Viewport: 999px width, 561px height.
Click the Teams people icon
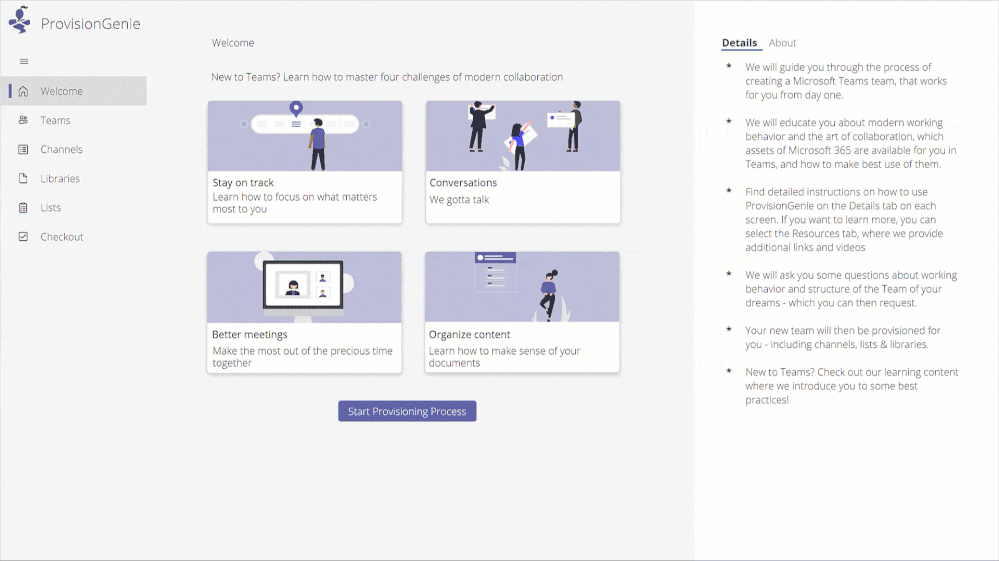(x=24, y=120)
